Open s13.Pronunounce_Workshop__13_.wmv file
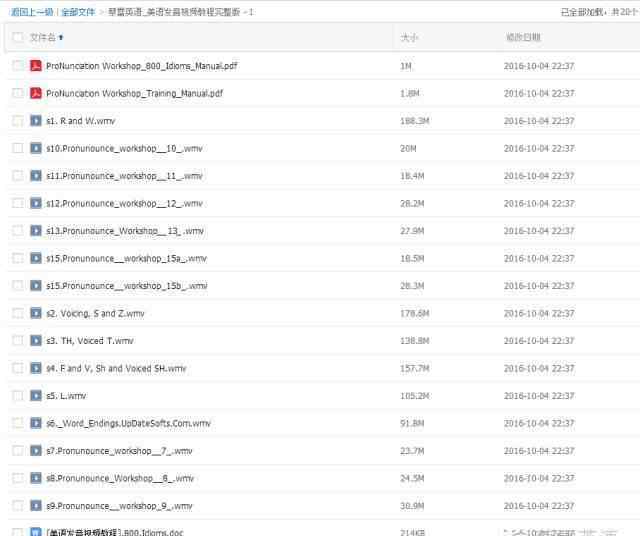Screen dimensions: 640x536 pyautogui.click(x=124, y=231)
